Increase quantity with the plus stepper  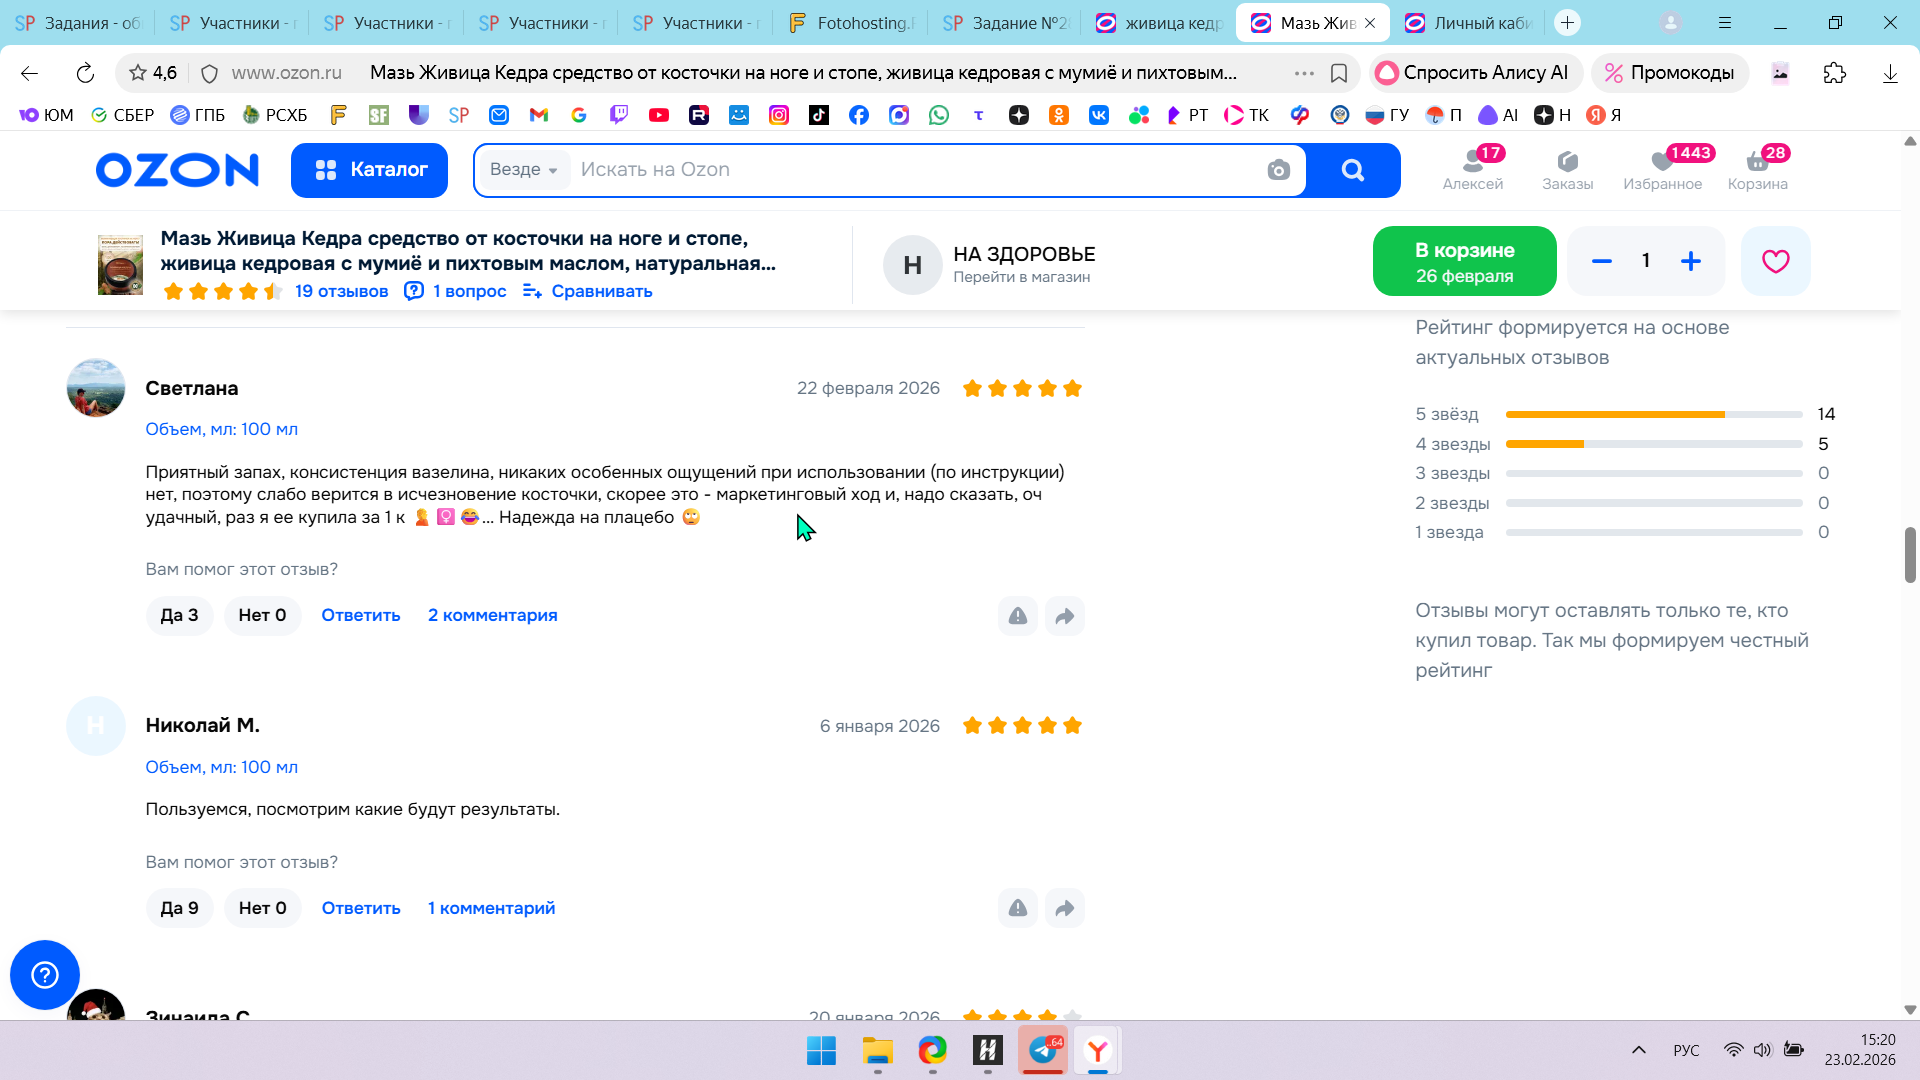pyautogui.click(x=1690, y=261)
